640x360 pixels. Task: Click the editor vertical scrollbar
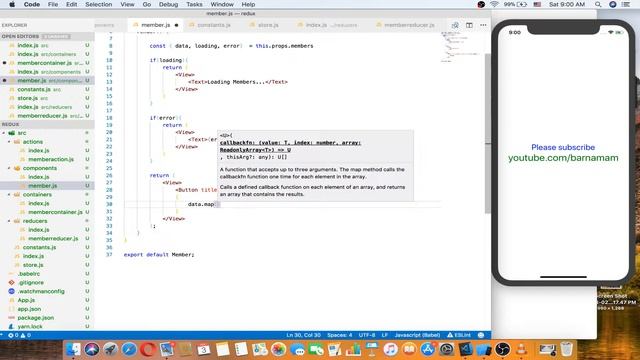click(x=488, y=133)
